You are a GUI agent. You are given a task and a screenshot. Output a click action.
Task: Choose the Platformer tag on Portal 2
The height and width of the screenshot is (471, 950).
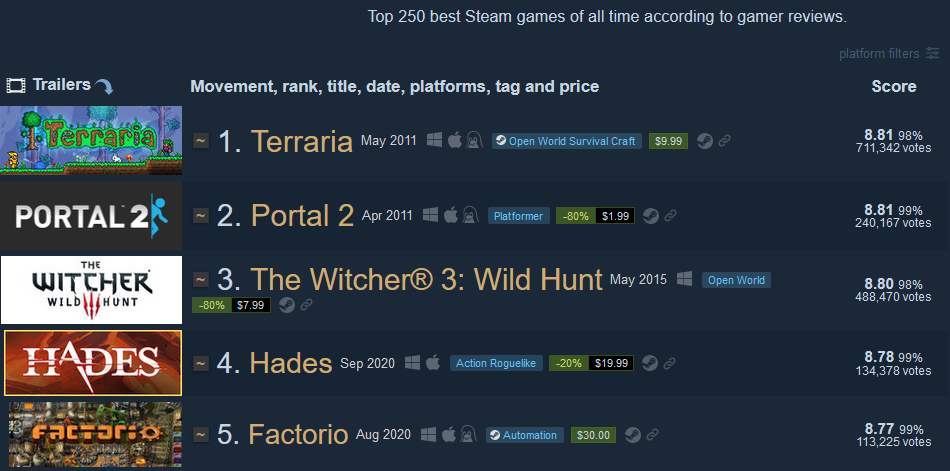519,216
